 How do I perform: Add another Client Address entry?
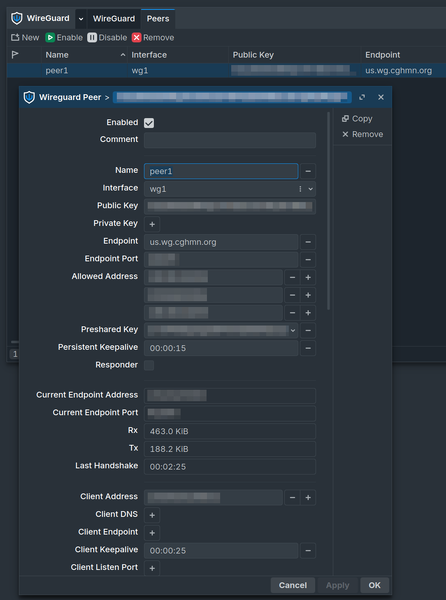point(308,497)
